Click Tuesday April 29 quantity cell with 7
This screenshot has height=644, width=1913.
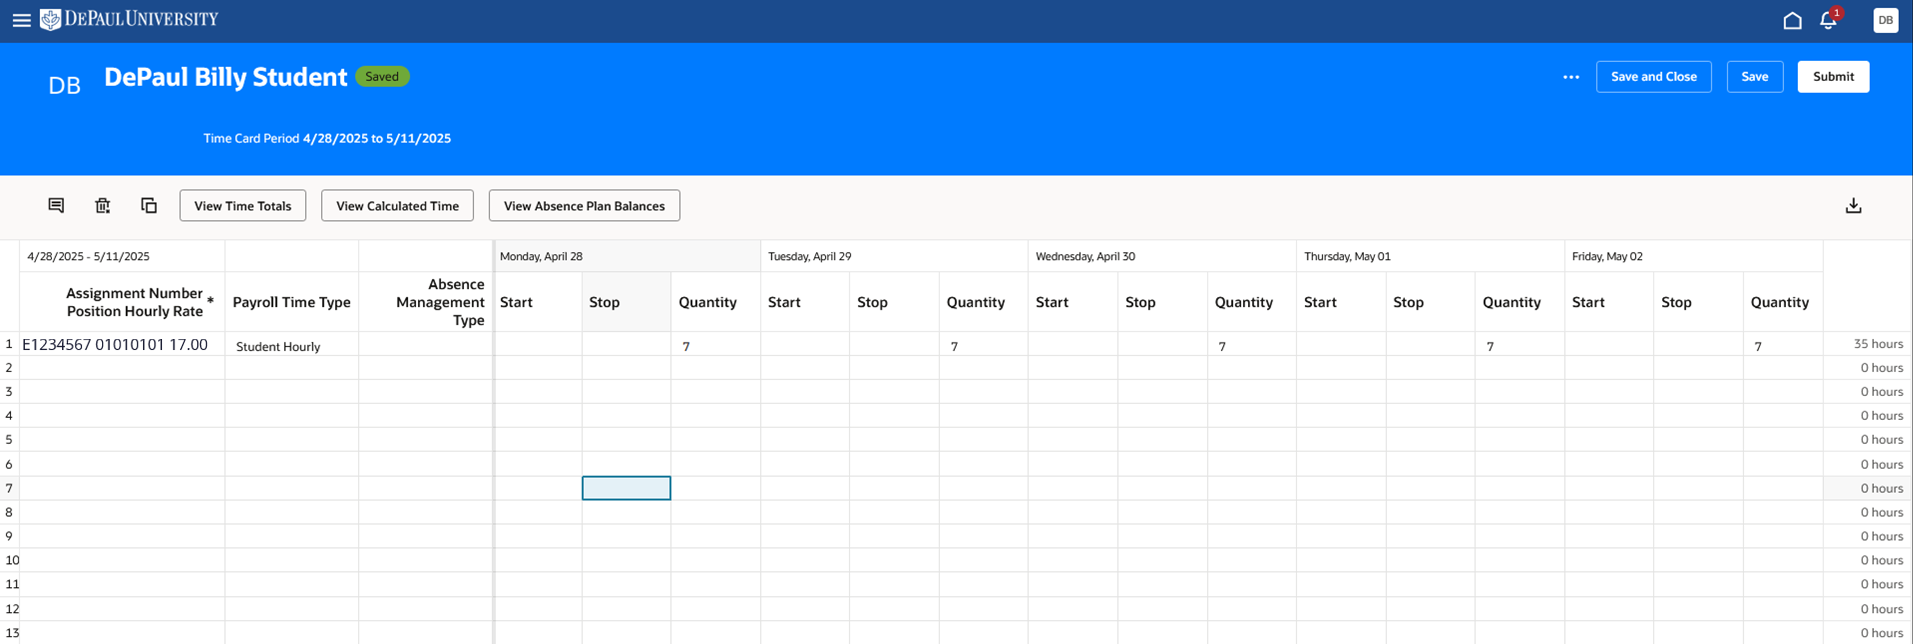(983, 345)
